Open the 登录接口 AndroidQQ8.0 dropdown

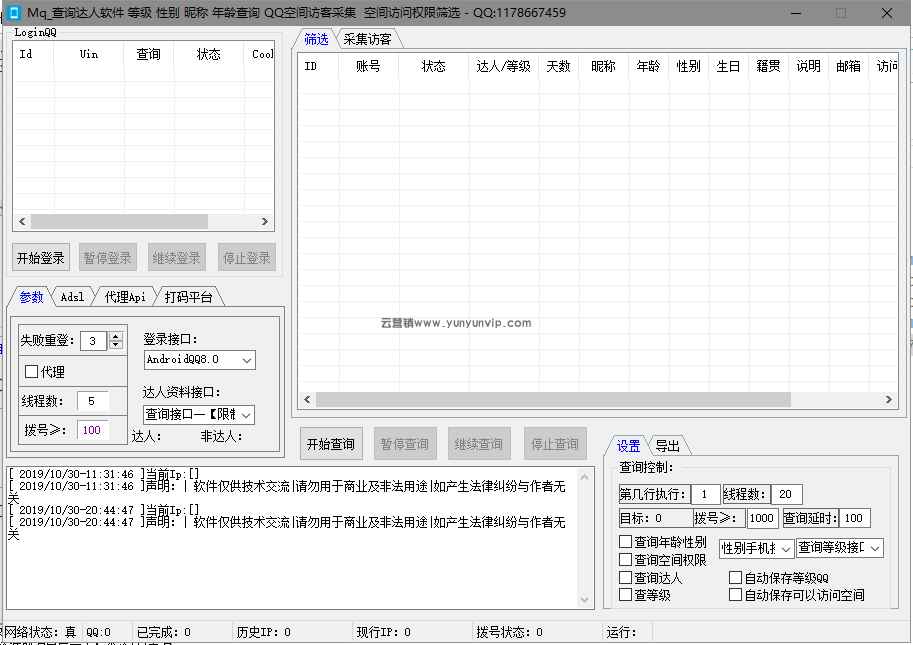coord(200,360)
